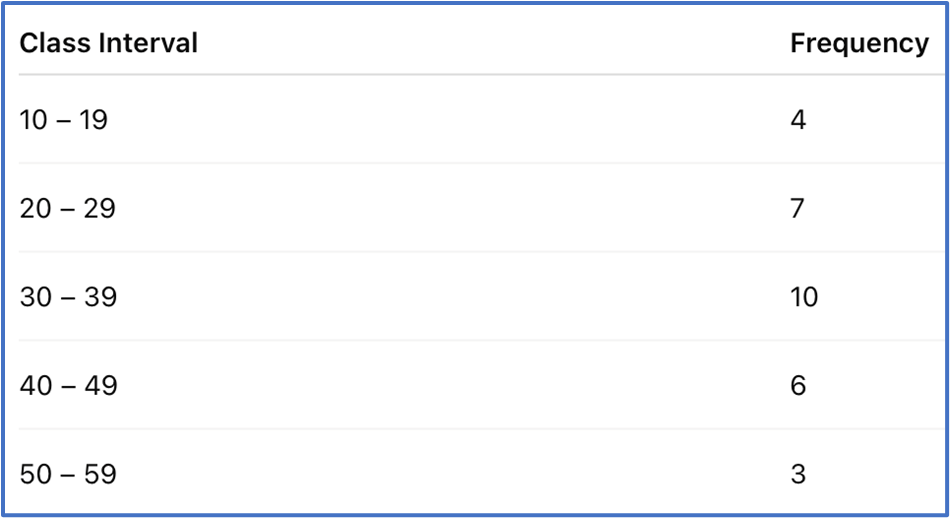Screen dimensions: 950x518
Task: Click the upper limit 59 in last interval
Action: coord(99,473)
